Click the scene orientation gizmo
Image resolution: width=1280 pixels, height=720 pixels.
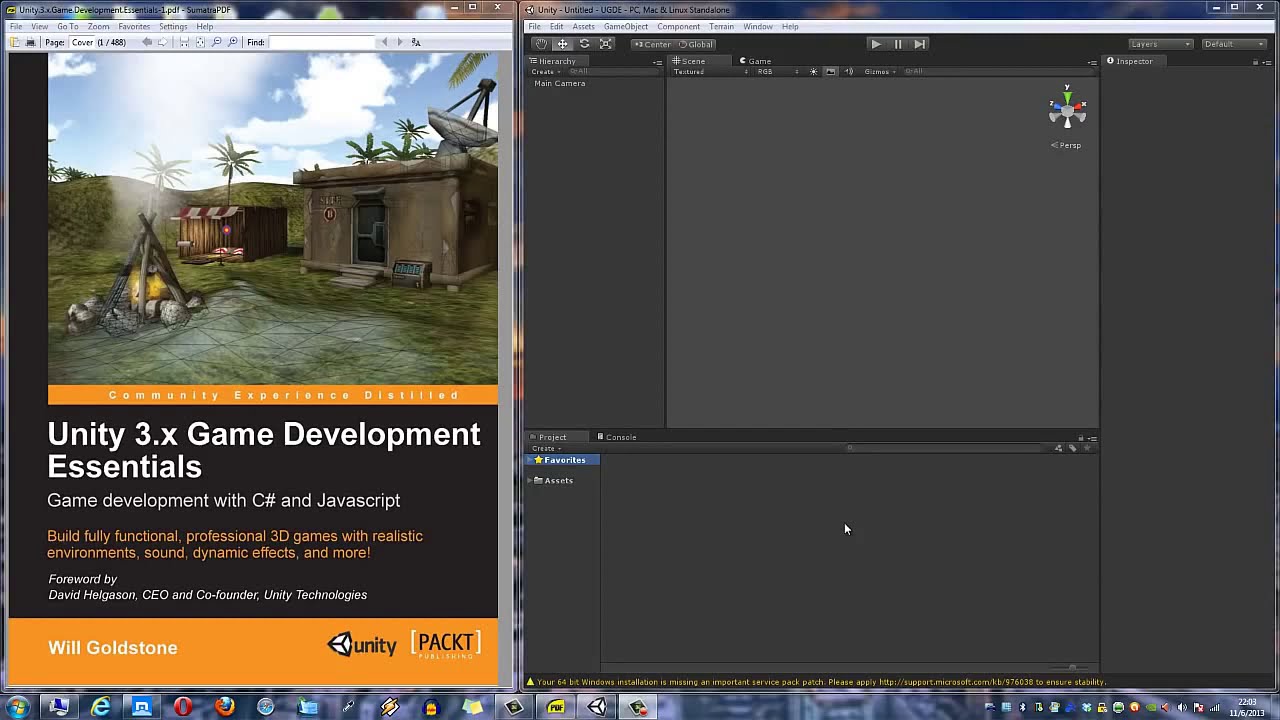tap(1067, 108)
